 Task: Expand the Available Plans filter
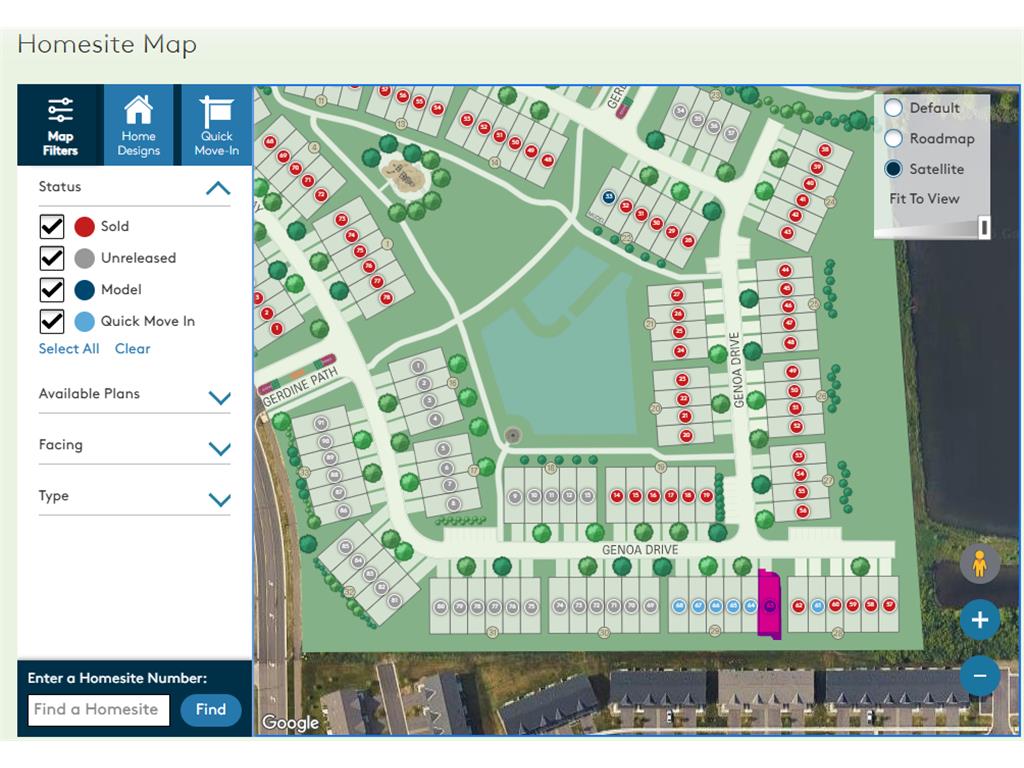tap(219, 397)
